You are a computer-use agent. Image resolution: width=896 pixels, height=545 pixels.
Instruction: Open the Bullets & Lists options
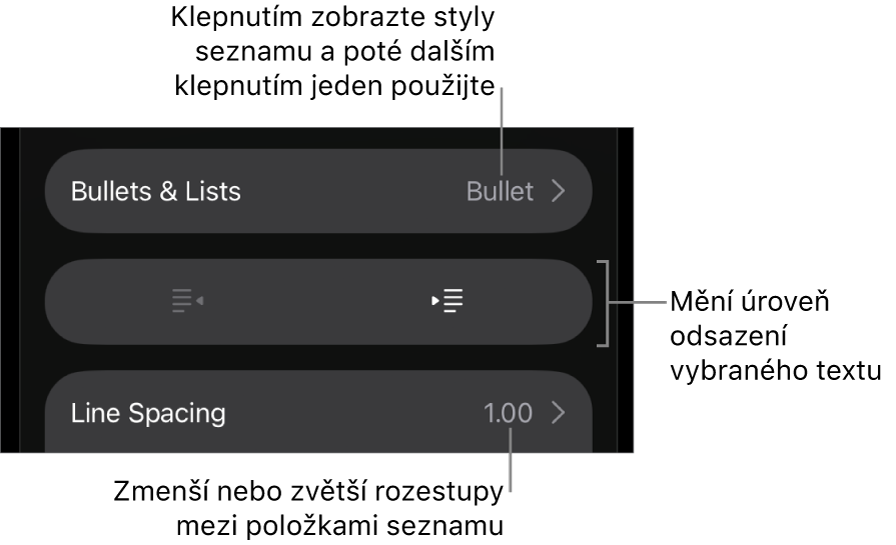click(318, 191)
